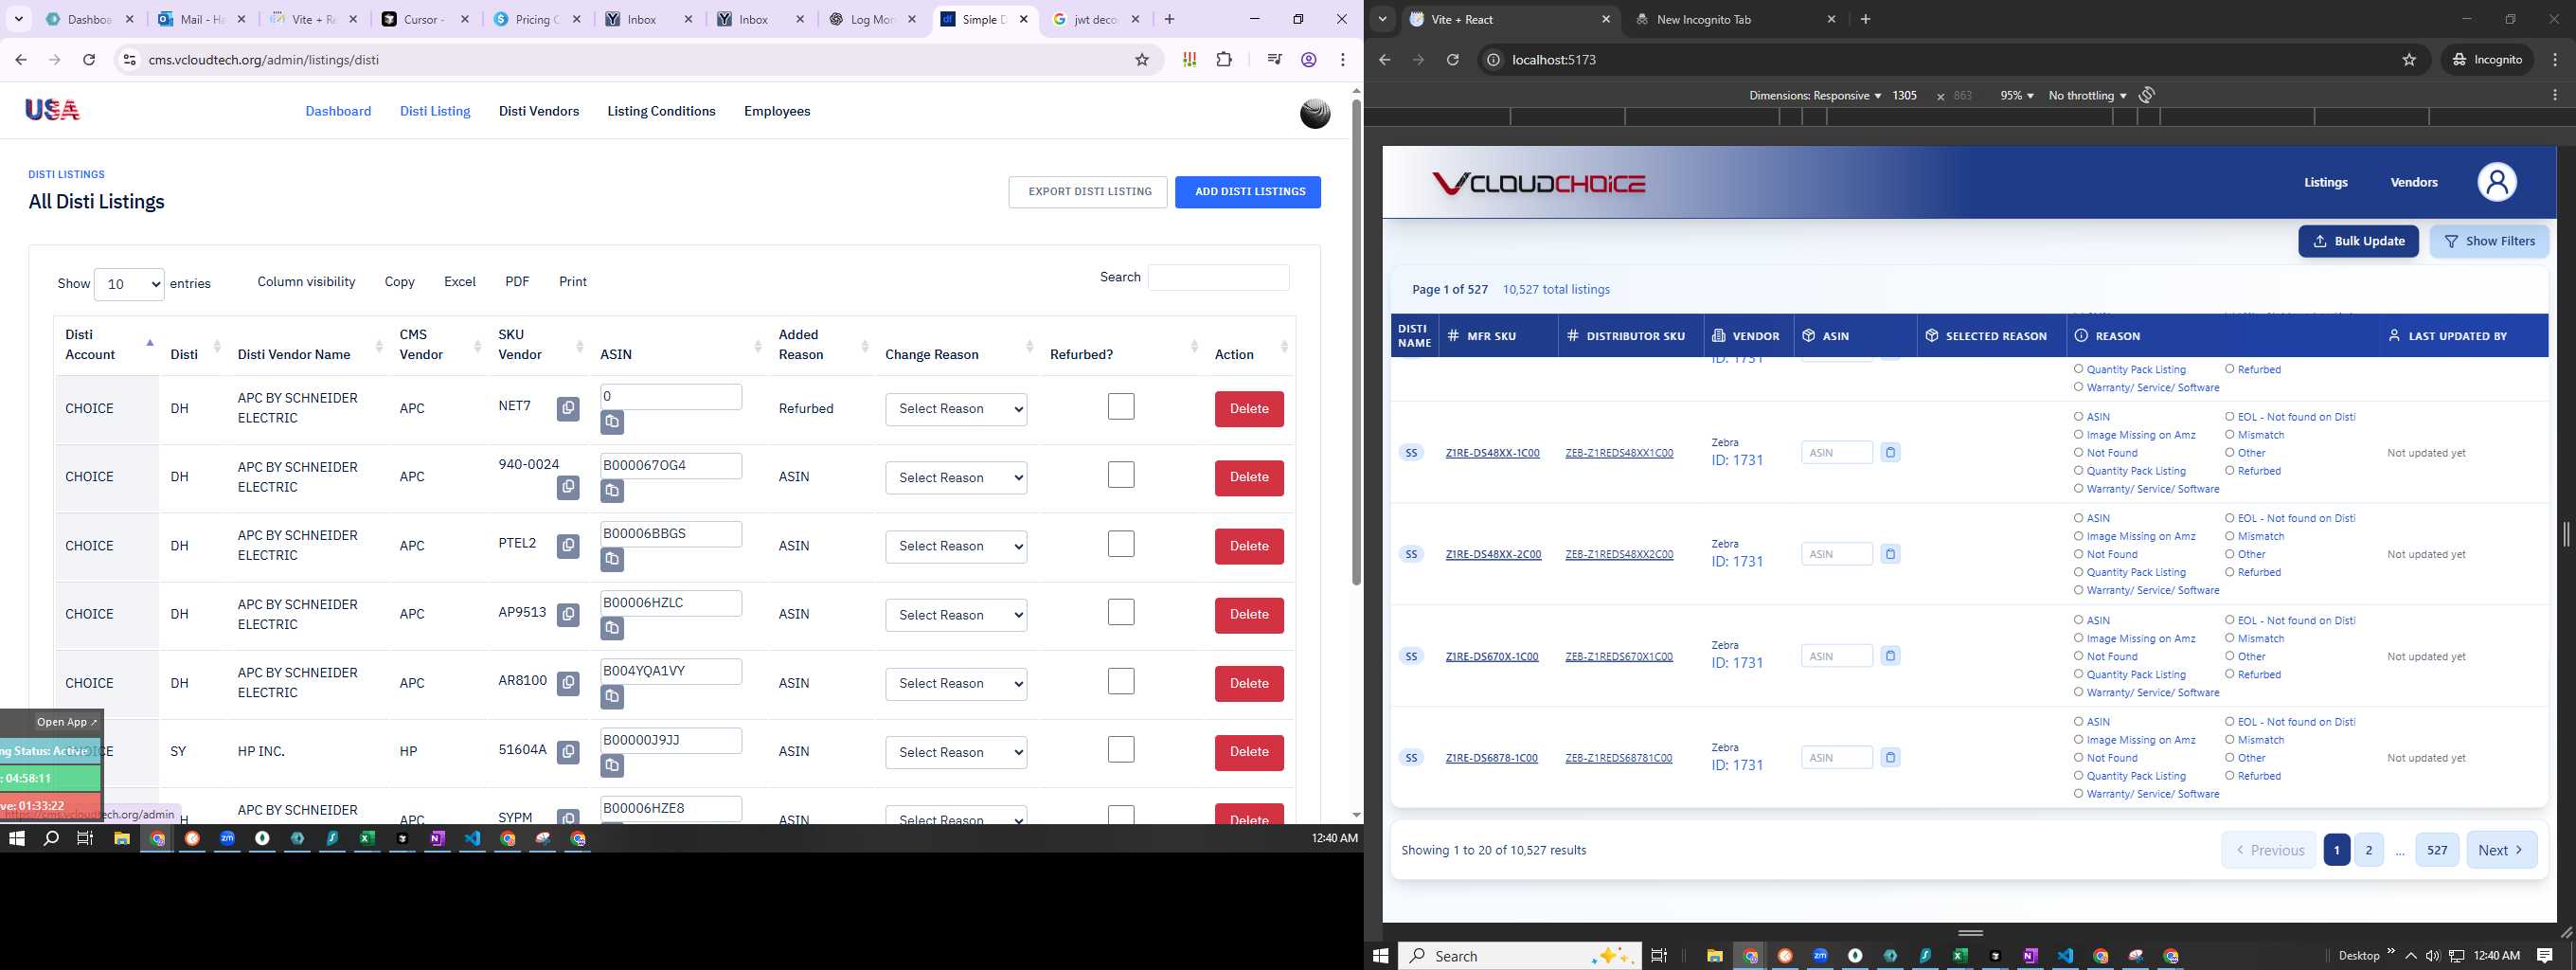Click the USA logo in CMS header
The image size is (2576, 970).
coord(52,110)
